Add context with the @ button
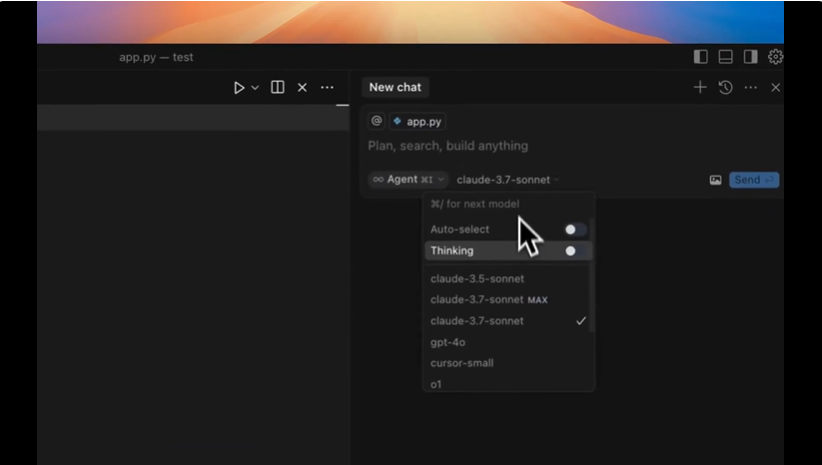The width and height of the screenshot is (822, 465). pyautogui.click(x=376, y=121)
